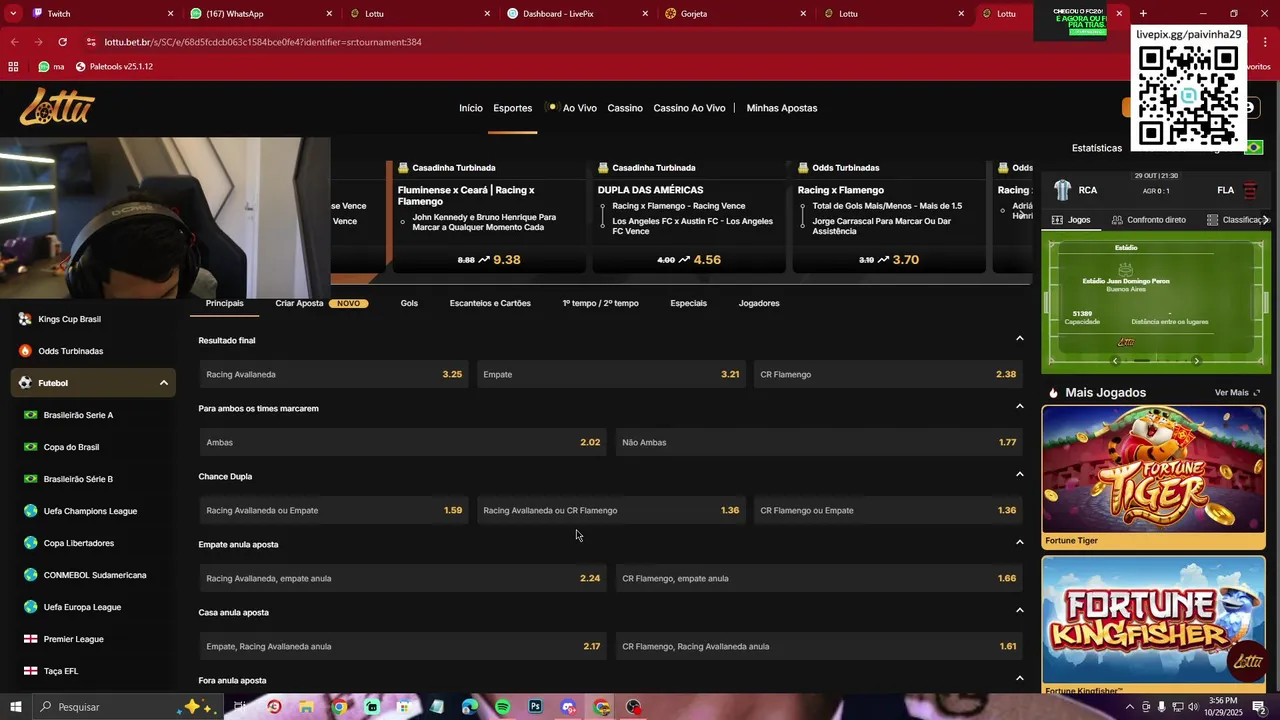Pick CR Flamengo, Racing Avallaneda anula 1.61
This screenshot has height=720, width=1280.
[819, 646]
